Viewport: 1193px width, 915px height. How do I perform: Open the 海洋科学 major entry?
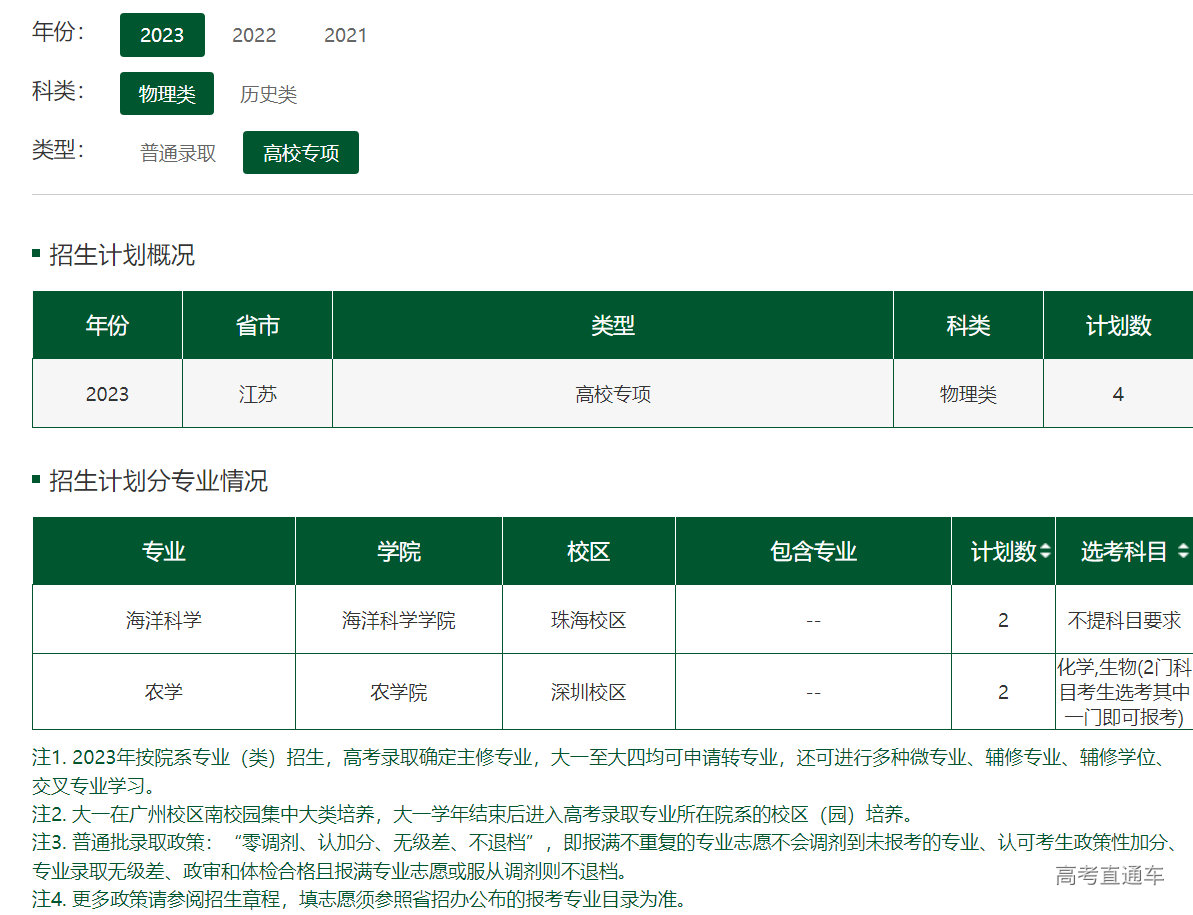164,620
